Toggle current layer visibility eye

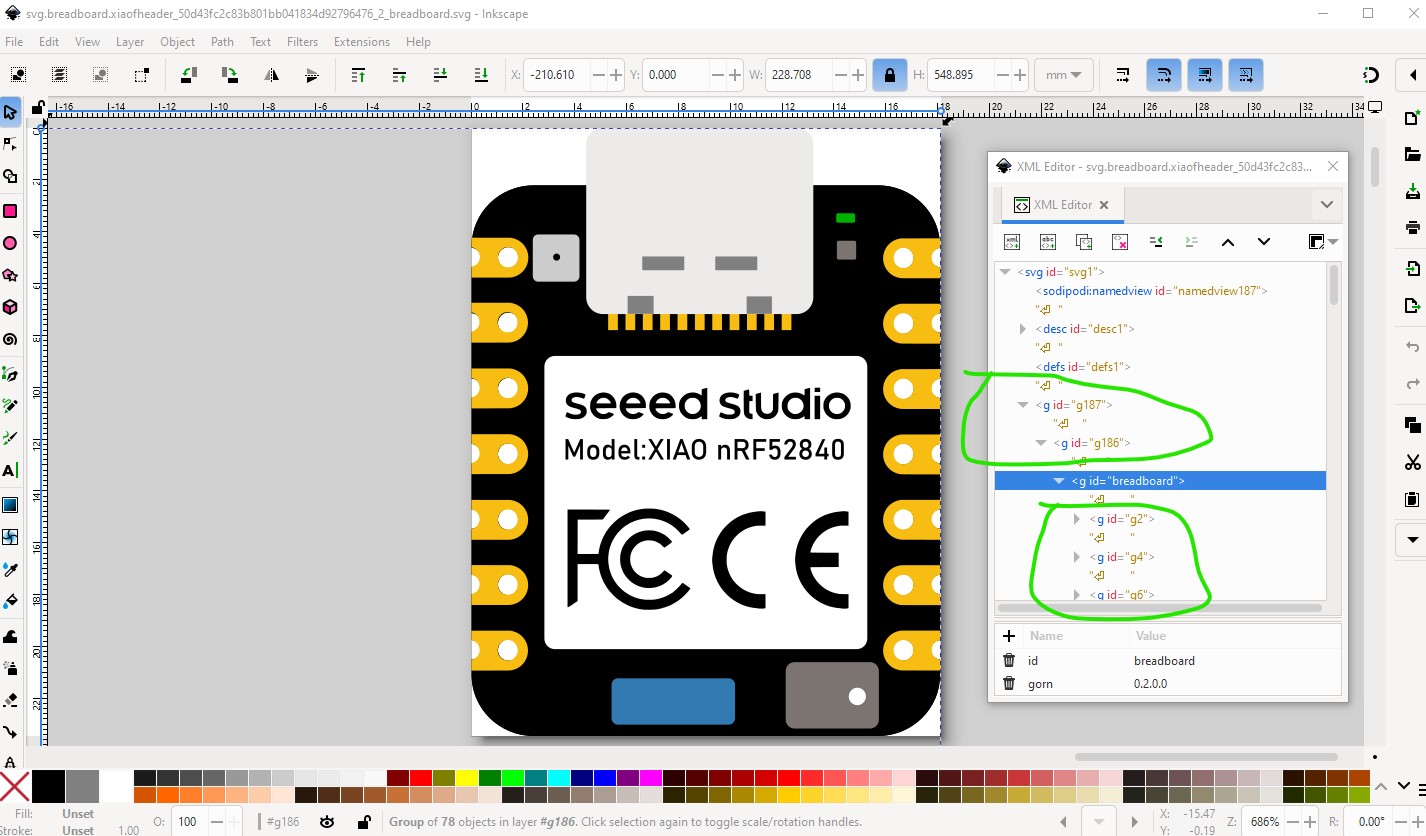327,822
